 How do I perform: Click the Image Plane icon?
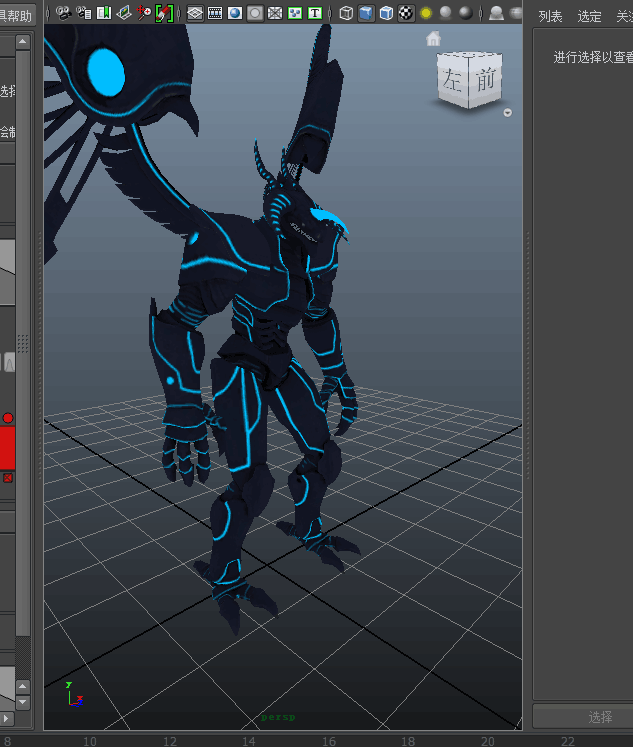(124, 13)
